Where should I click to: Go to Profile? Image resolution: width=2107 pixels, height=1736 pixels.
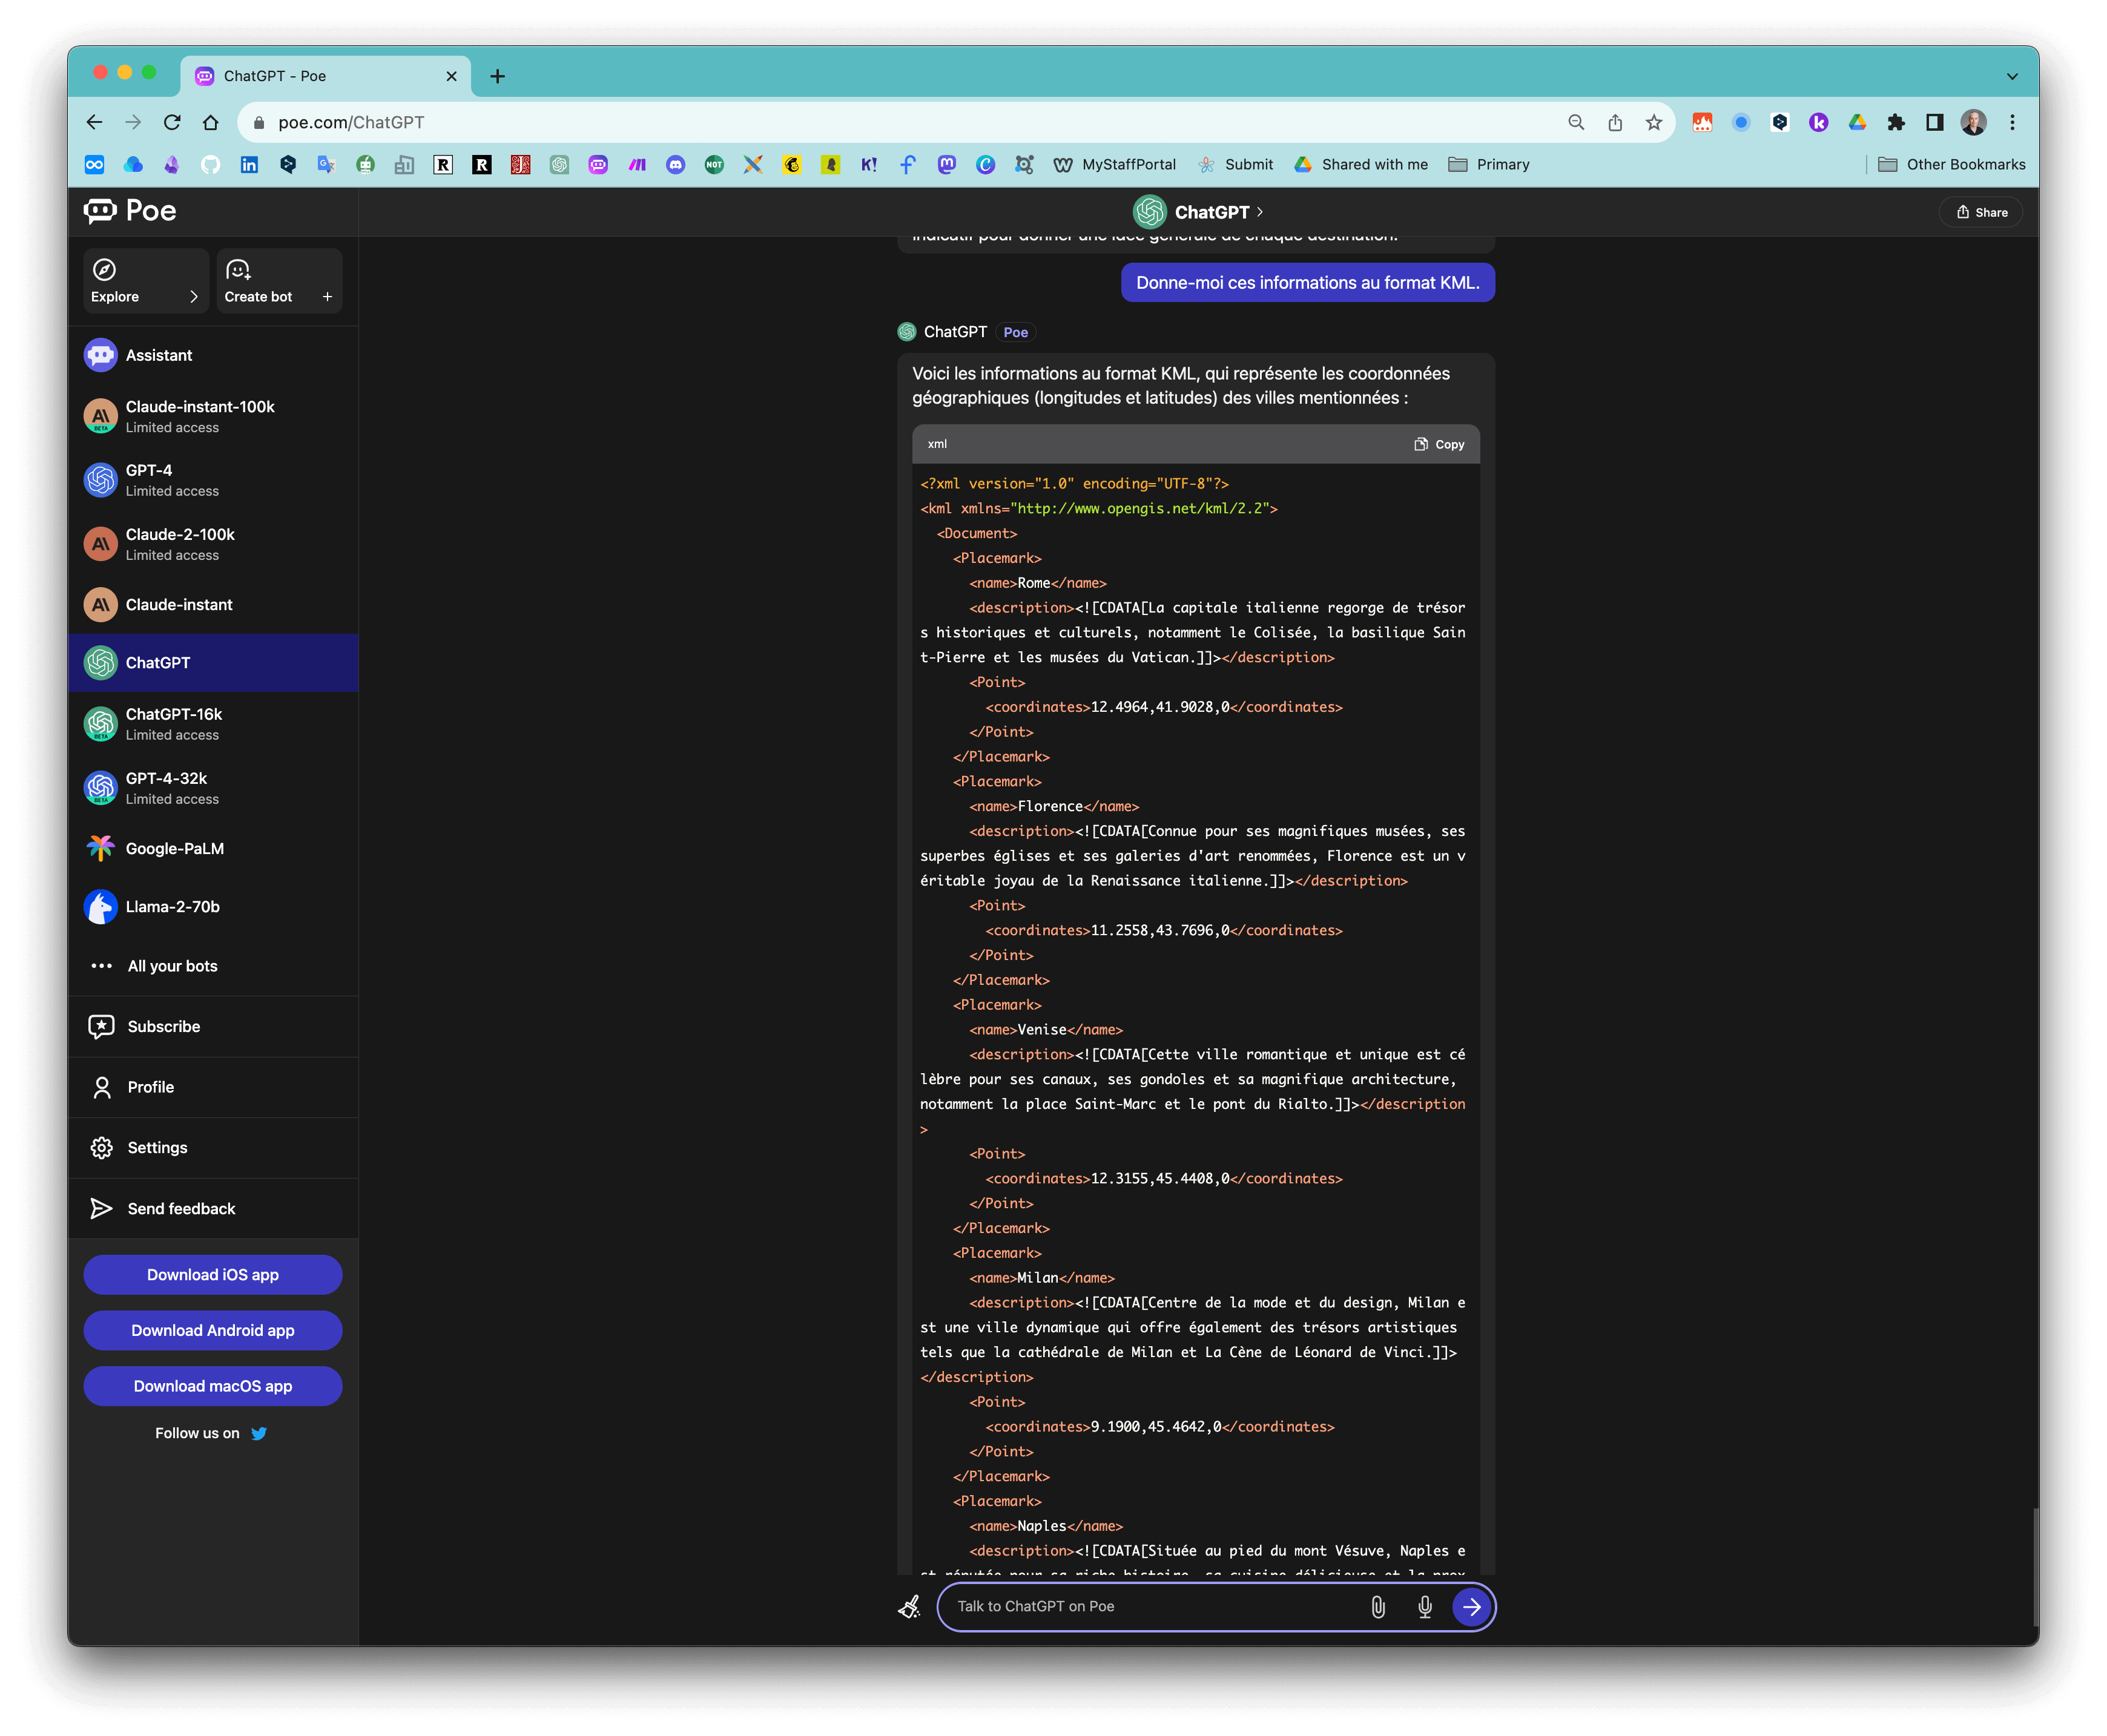coord(213,1087)
